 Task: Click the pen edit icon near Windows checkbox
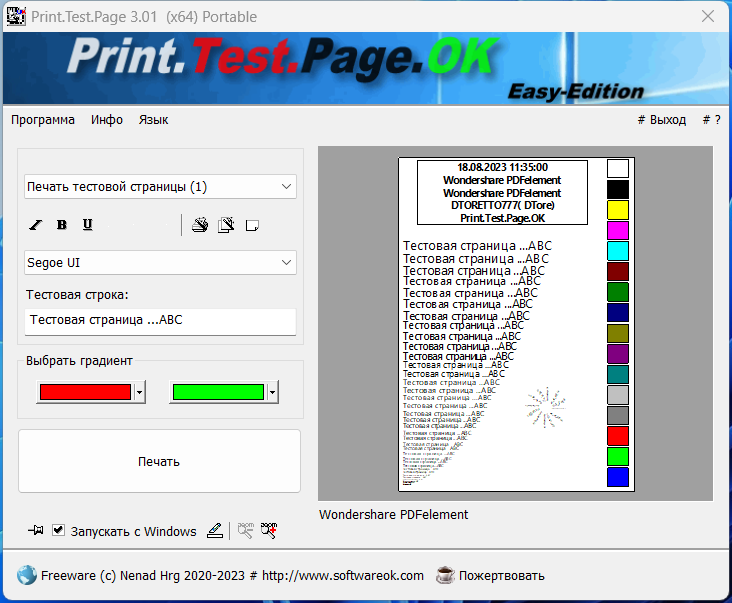coord(215,530)
